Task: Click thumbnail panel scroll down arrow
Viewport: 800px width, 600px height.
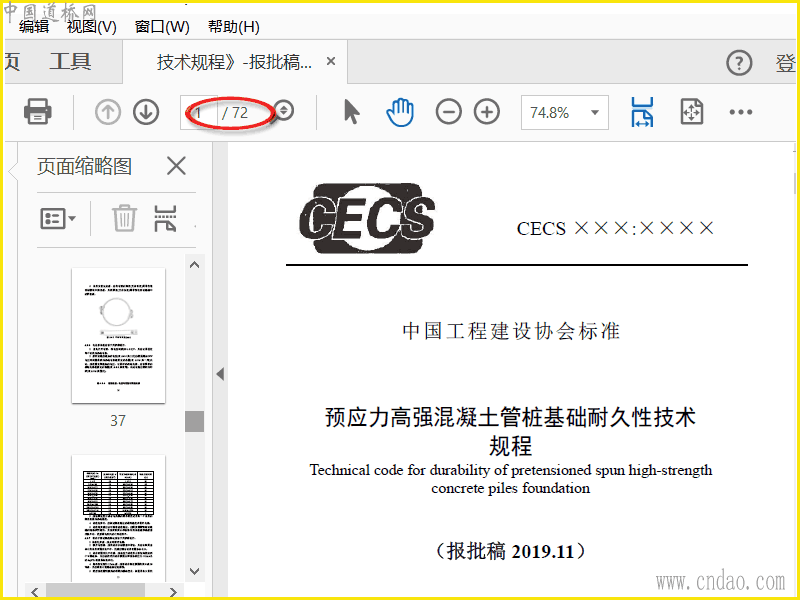Action: point(194,571)
